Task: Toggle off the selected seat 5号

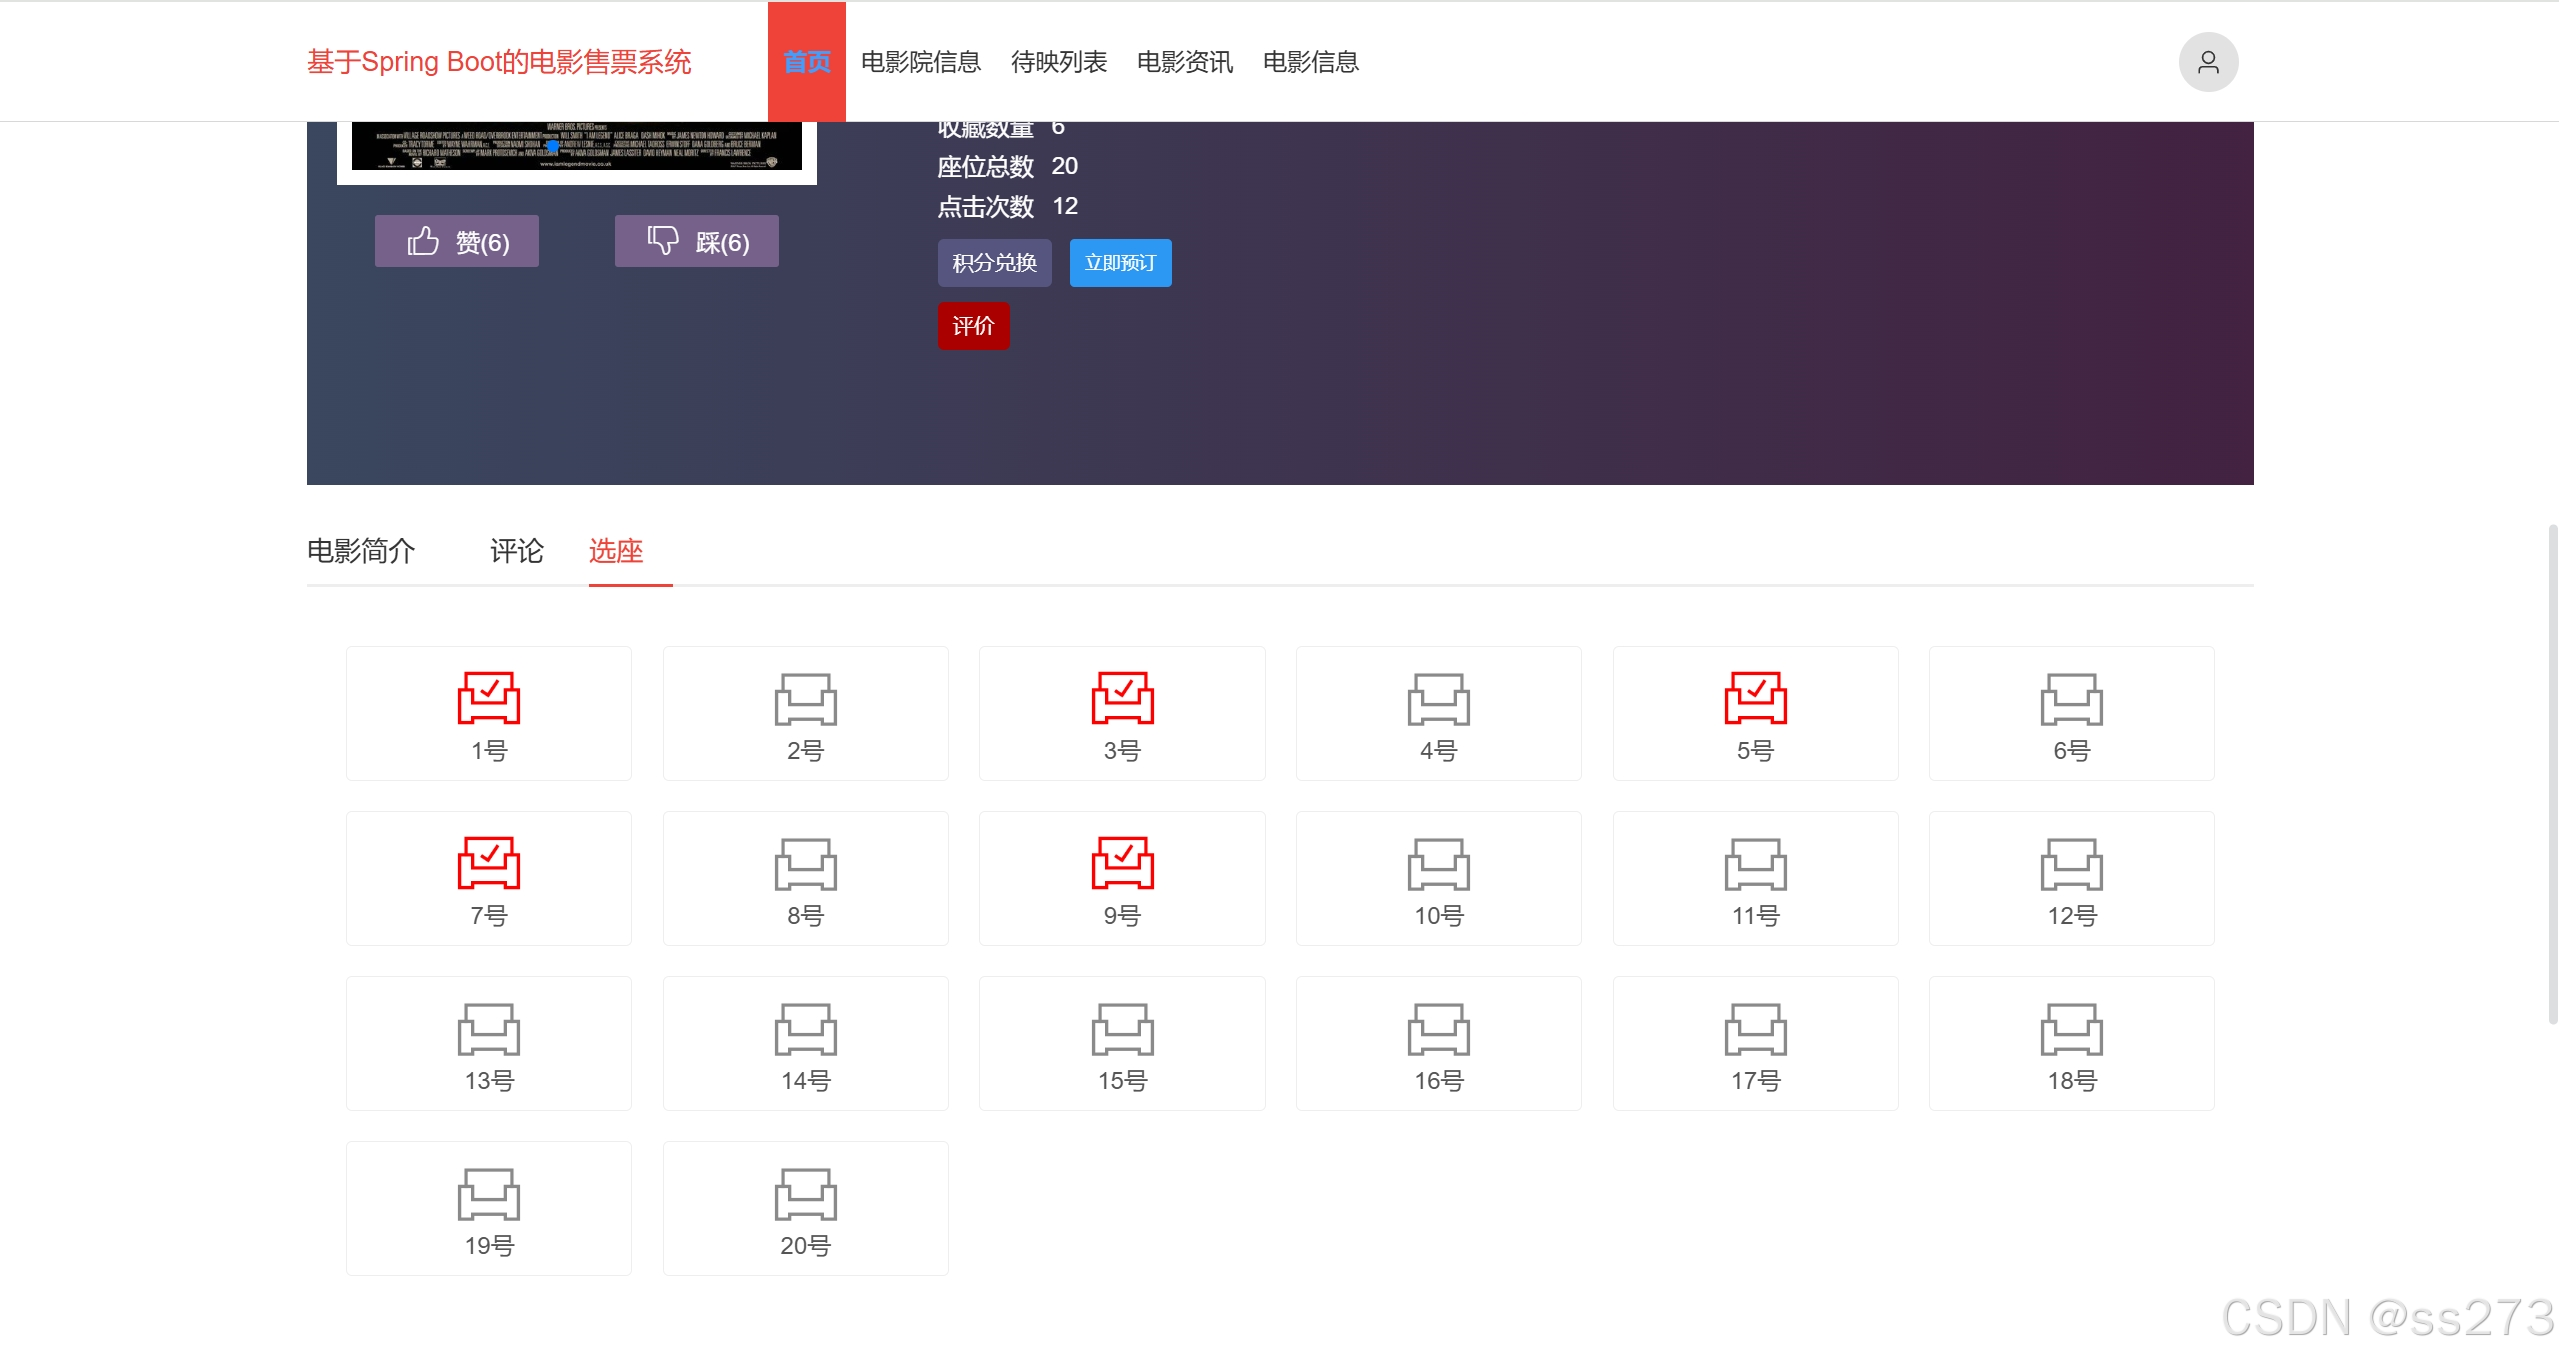Action: pos(1755,699)
